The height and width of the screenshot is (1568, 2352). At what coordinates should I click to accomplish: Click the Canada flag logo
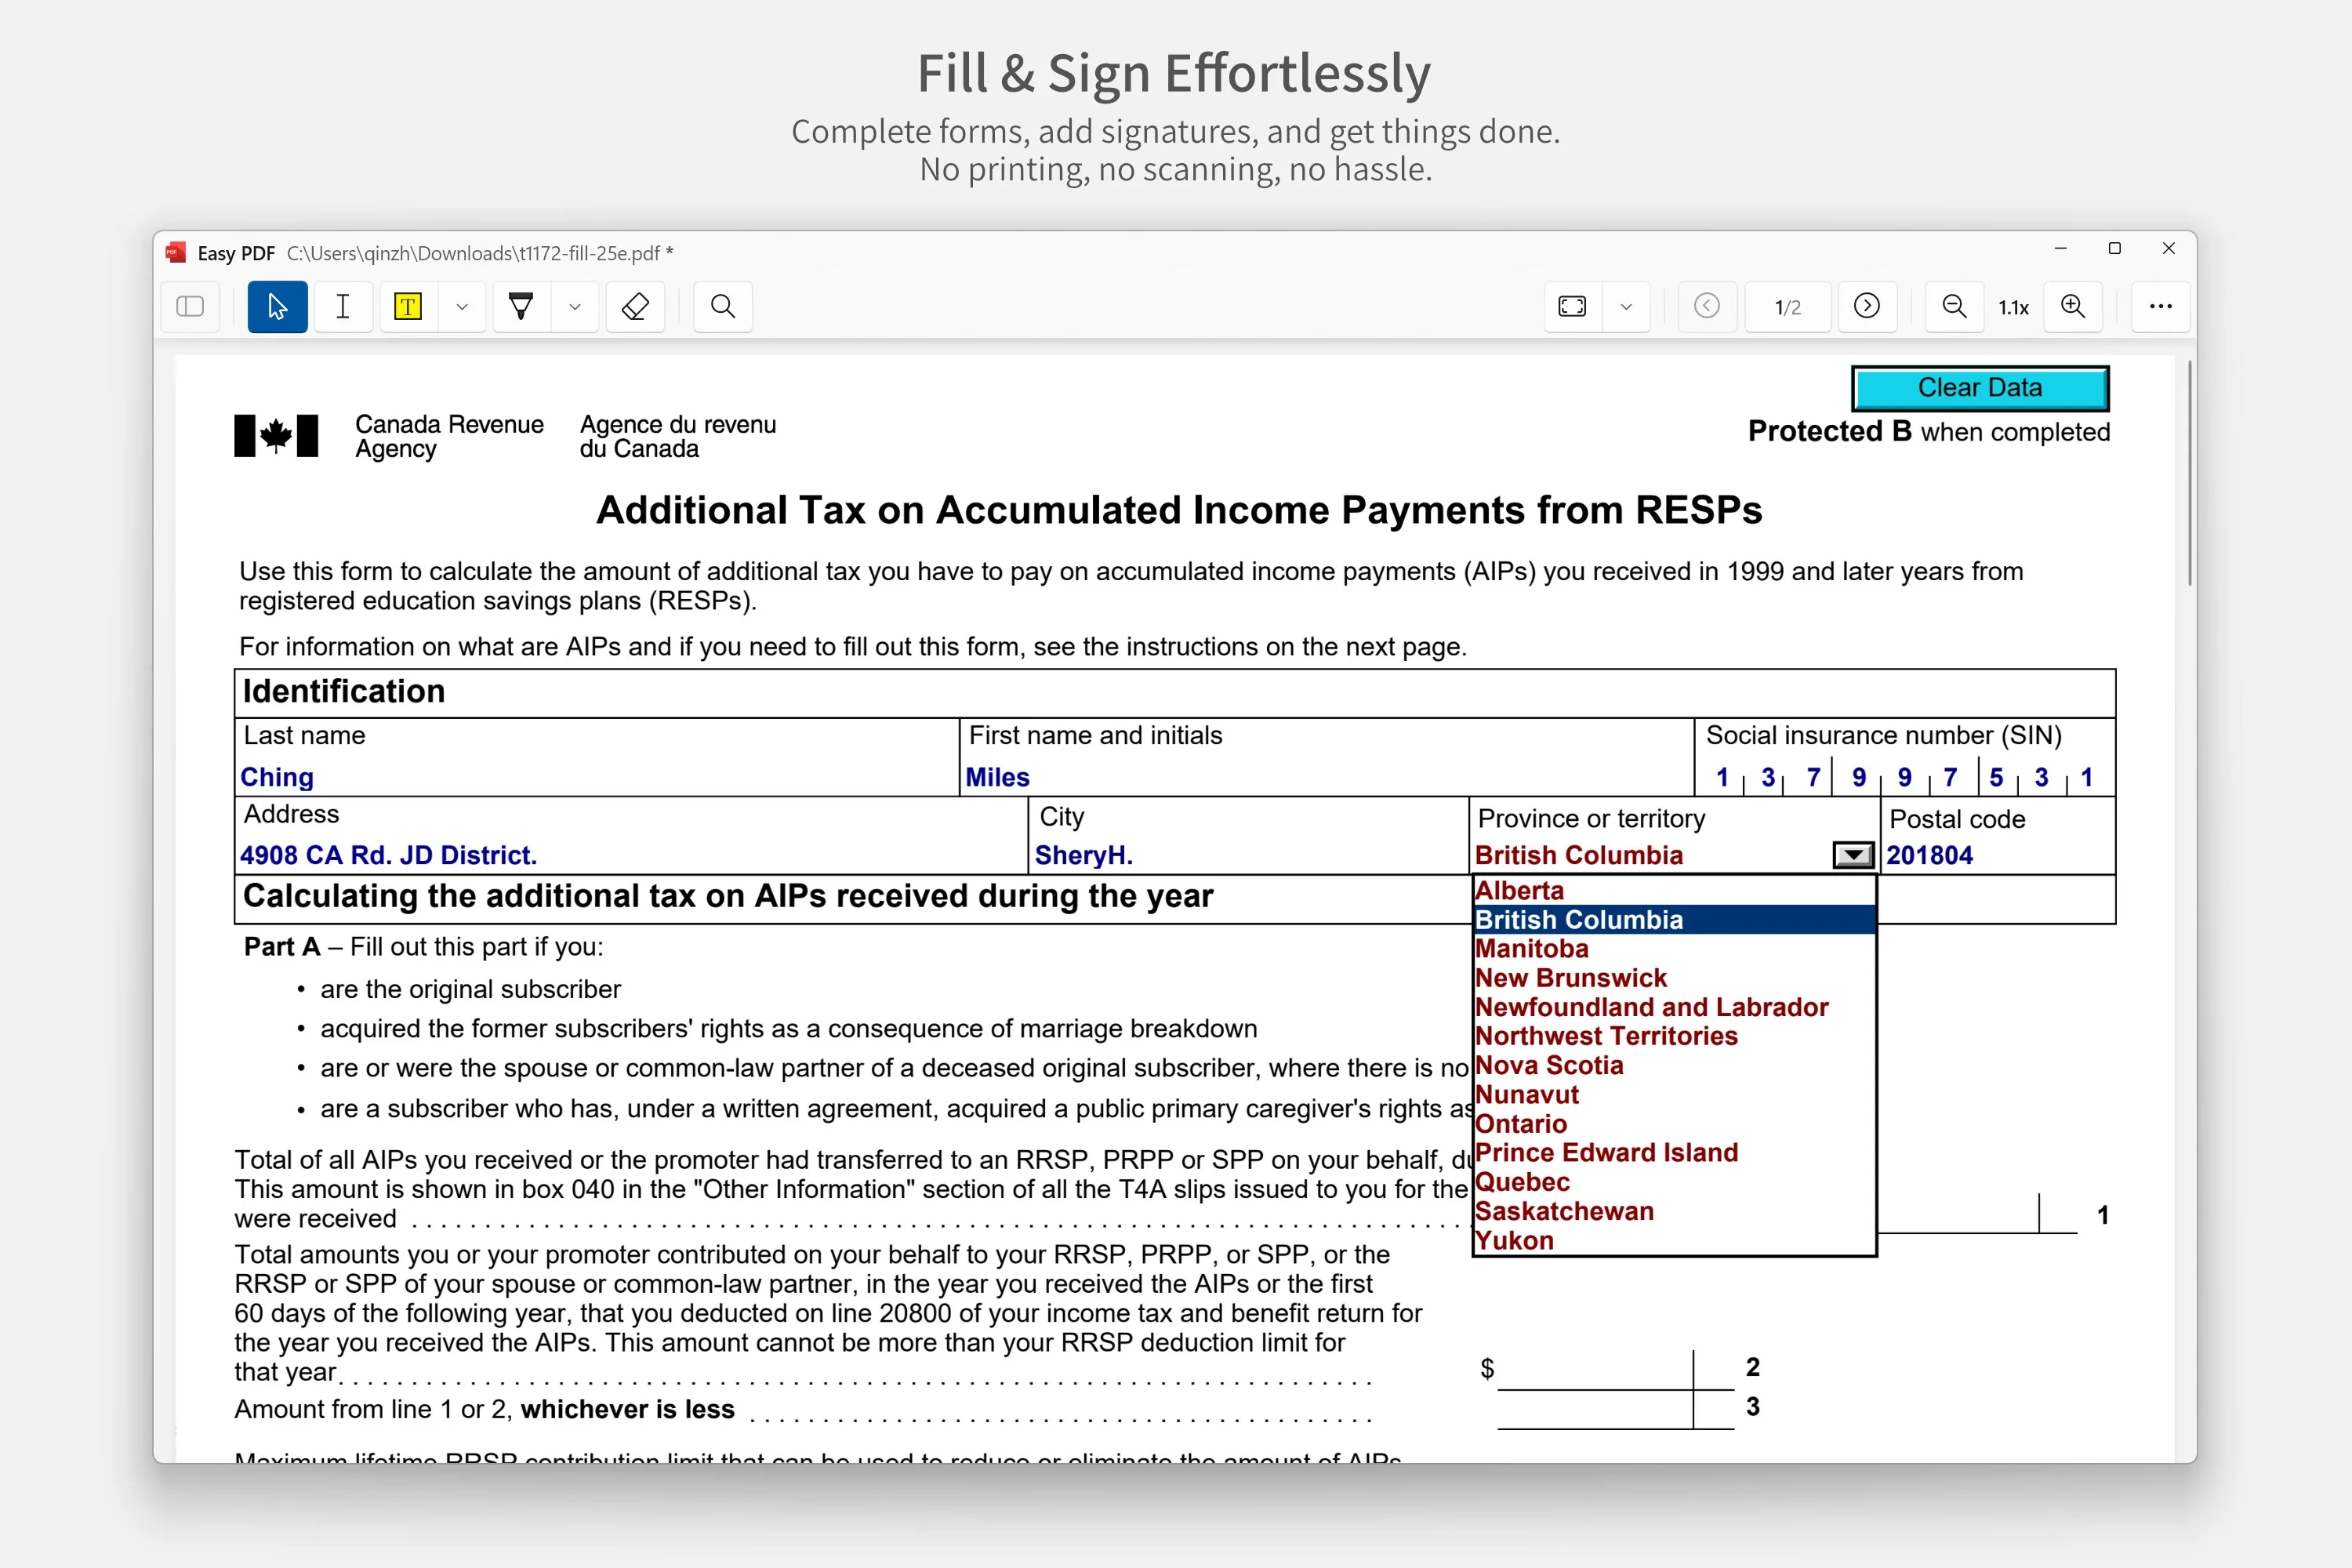(276, 436)
